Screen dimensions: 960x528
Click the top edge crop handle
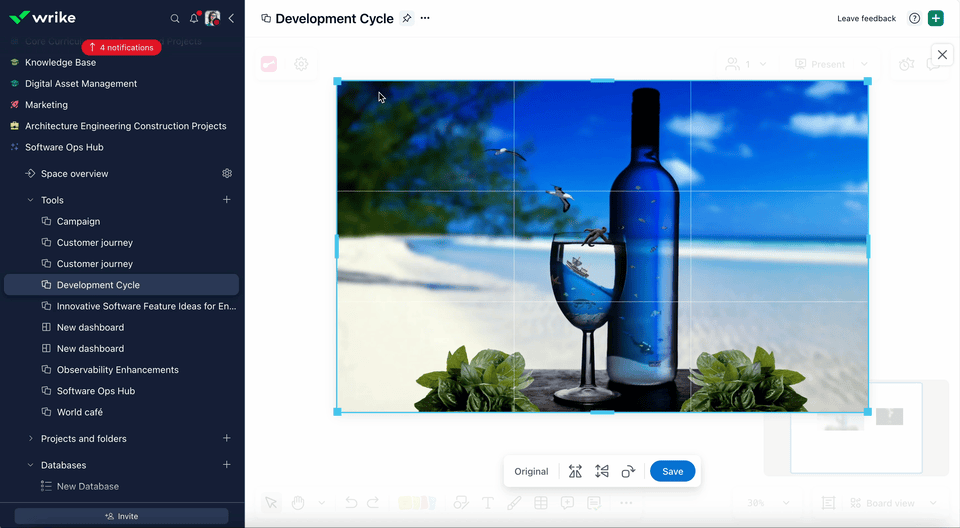pyautogui.click(x=602, y=80)
